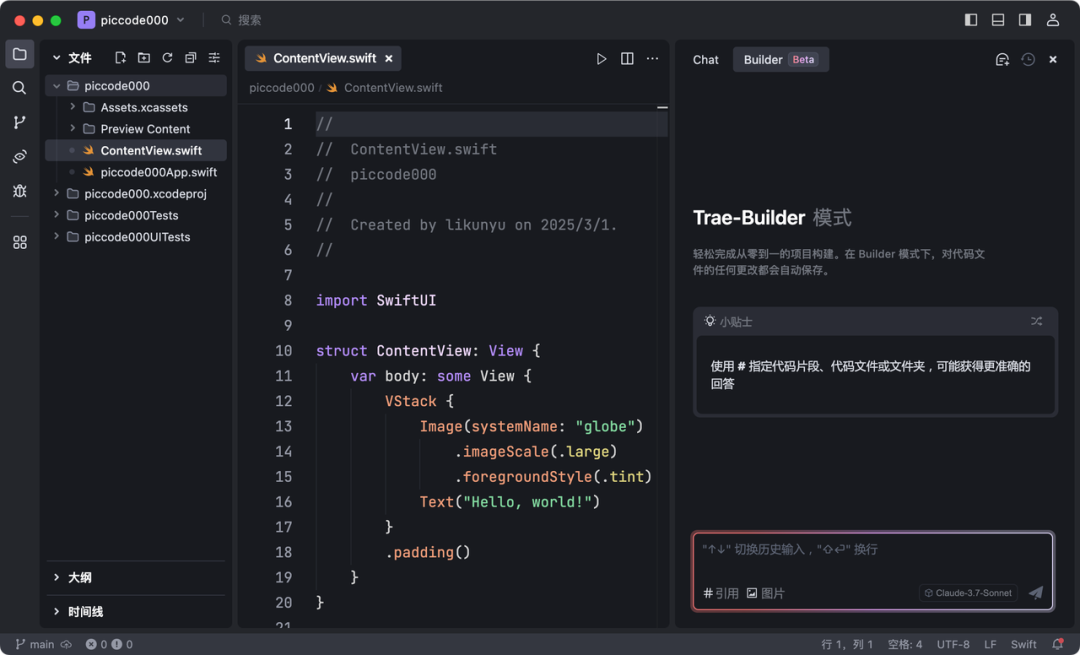The image size is (1080, 655).
Task: Click the main branch in status bar
Action: (x=34, y=644)
